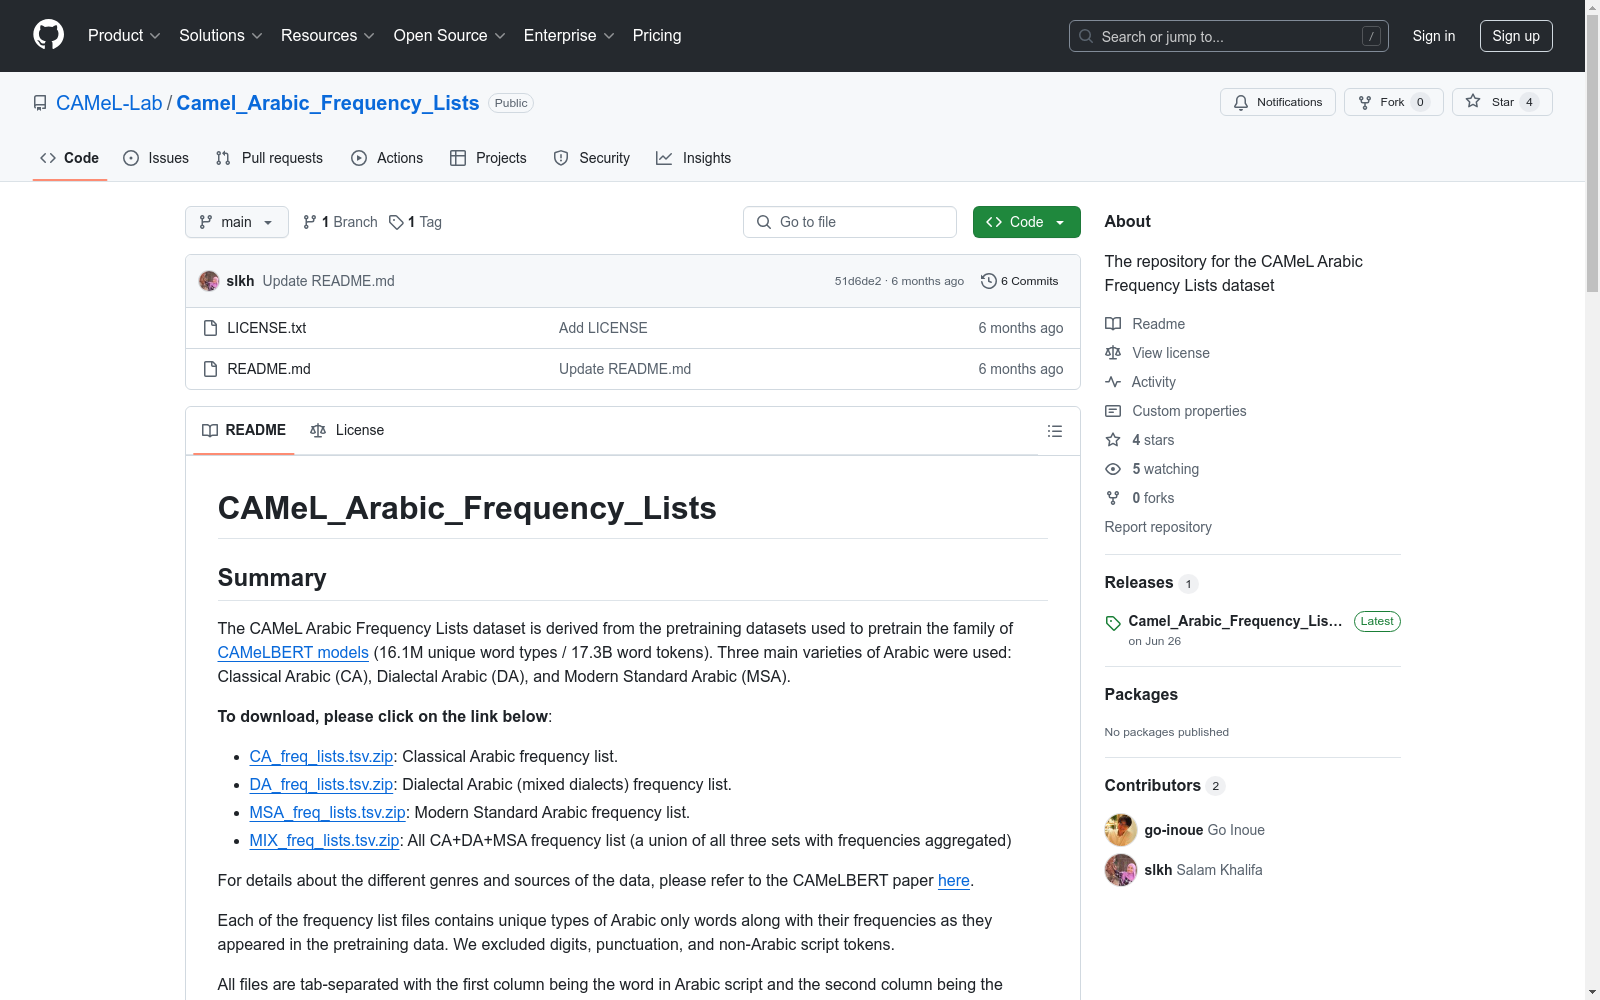This screenshot has height=1000, width=1600.
Task: Open the 1 Tag link
Action: pyautogui.click(x=416, y=222)
